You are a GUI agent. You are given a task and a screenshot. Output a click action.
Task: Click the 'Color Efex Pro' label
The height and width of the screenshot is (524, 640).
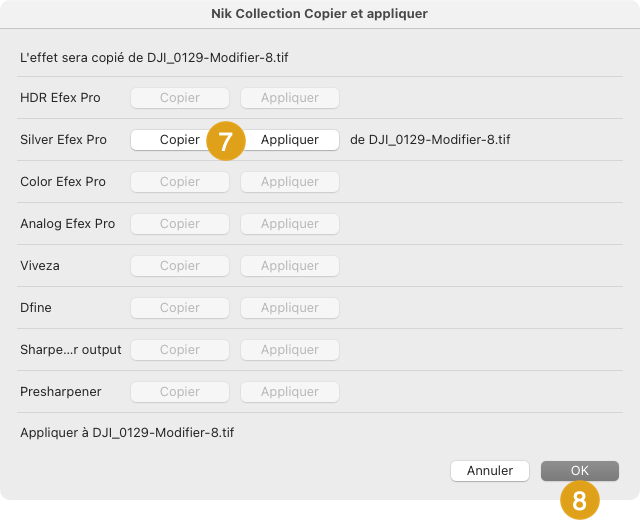(63, 182)
